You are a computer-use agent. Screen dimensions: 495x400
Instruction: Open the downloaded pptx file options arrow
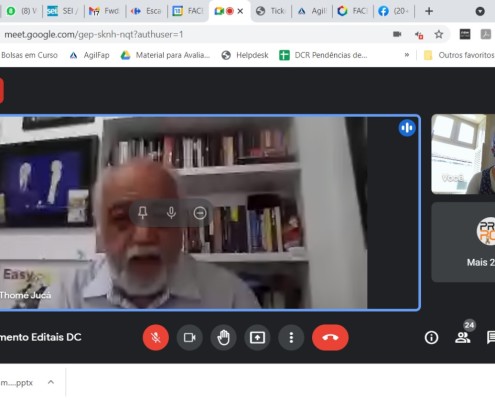click(x=51, y=382)
